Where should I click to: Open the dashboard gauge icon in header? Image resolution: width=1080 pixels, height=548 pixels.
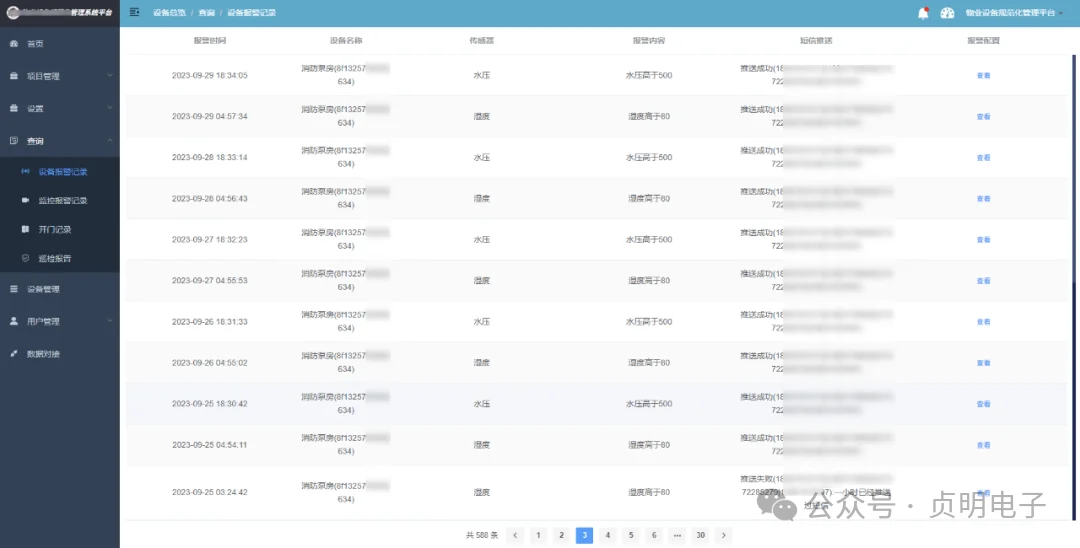pyautogui.click(x=948, y=13)
